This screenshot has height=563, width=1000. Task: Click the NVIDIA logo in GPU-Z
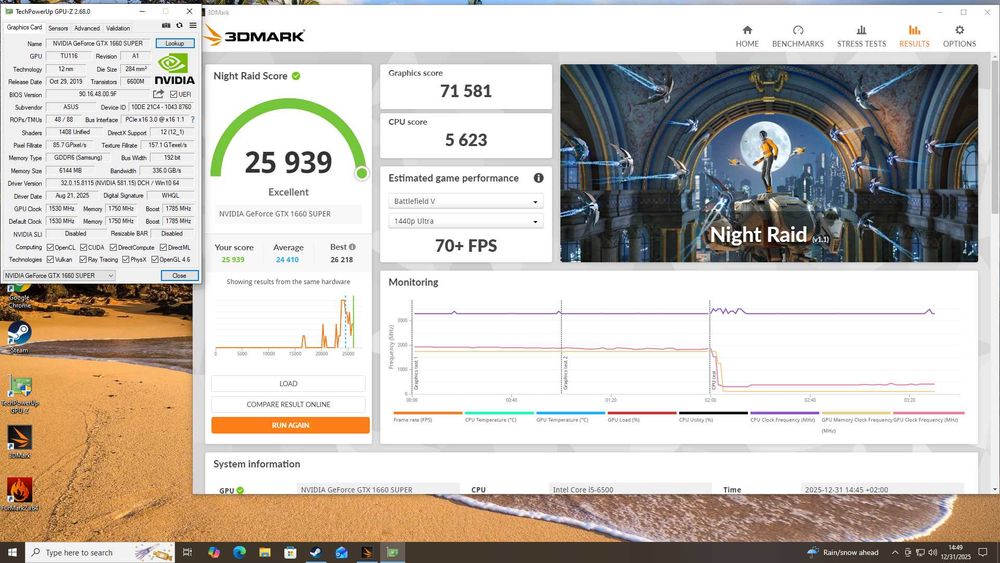(x=174, y=69)
